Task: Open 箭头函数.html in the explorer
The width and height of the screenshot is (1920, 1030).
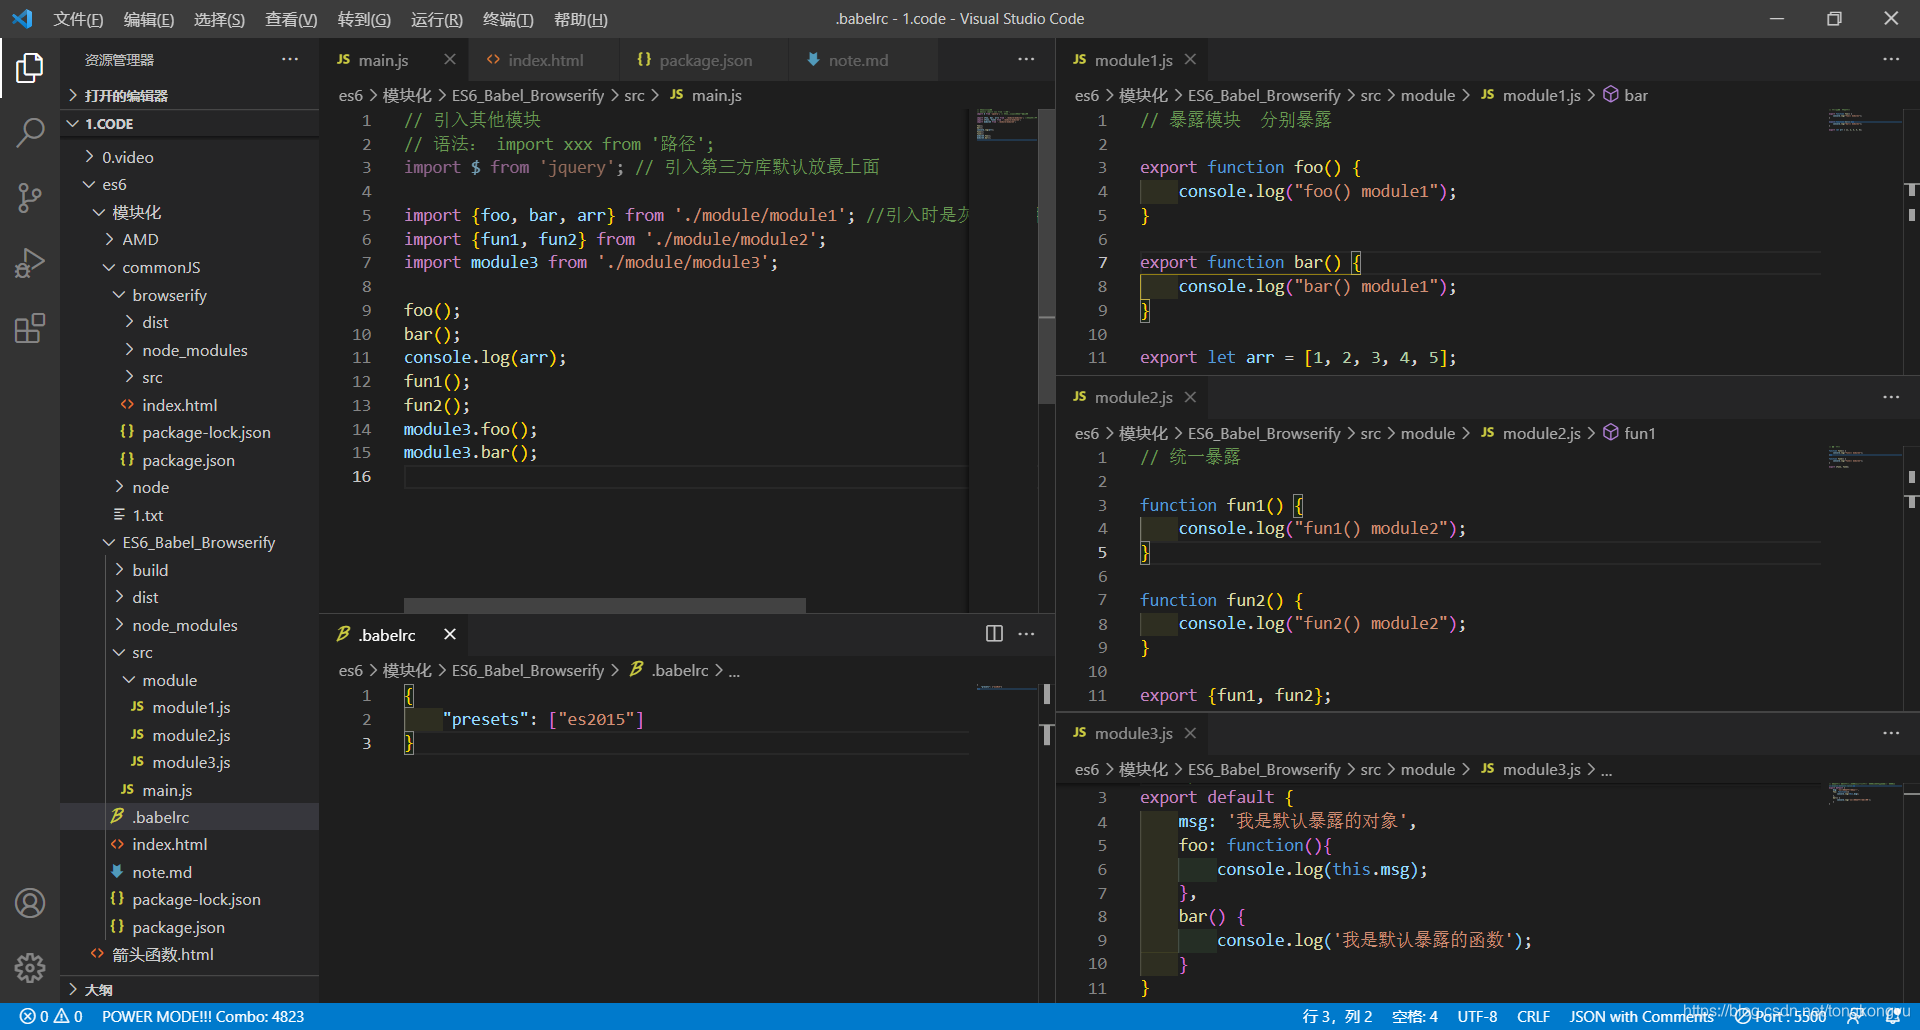Action: pyautogui.click(x=190, y=955)
